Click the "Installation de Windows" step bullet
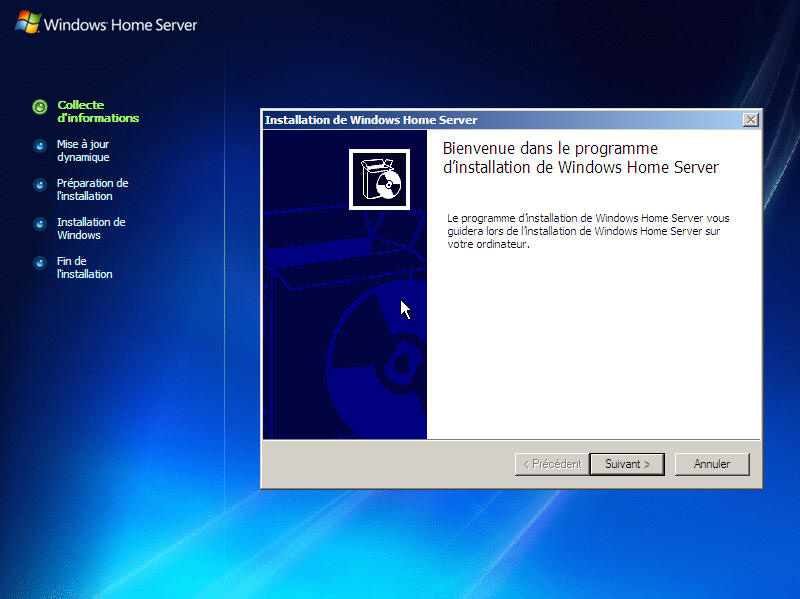The width and height of the screenshot is (800, 599). click(40, 223)
